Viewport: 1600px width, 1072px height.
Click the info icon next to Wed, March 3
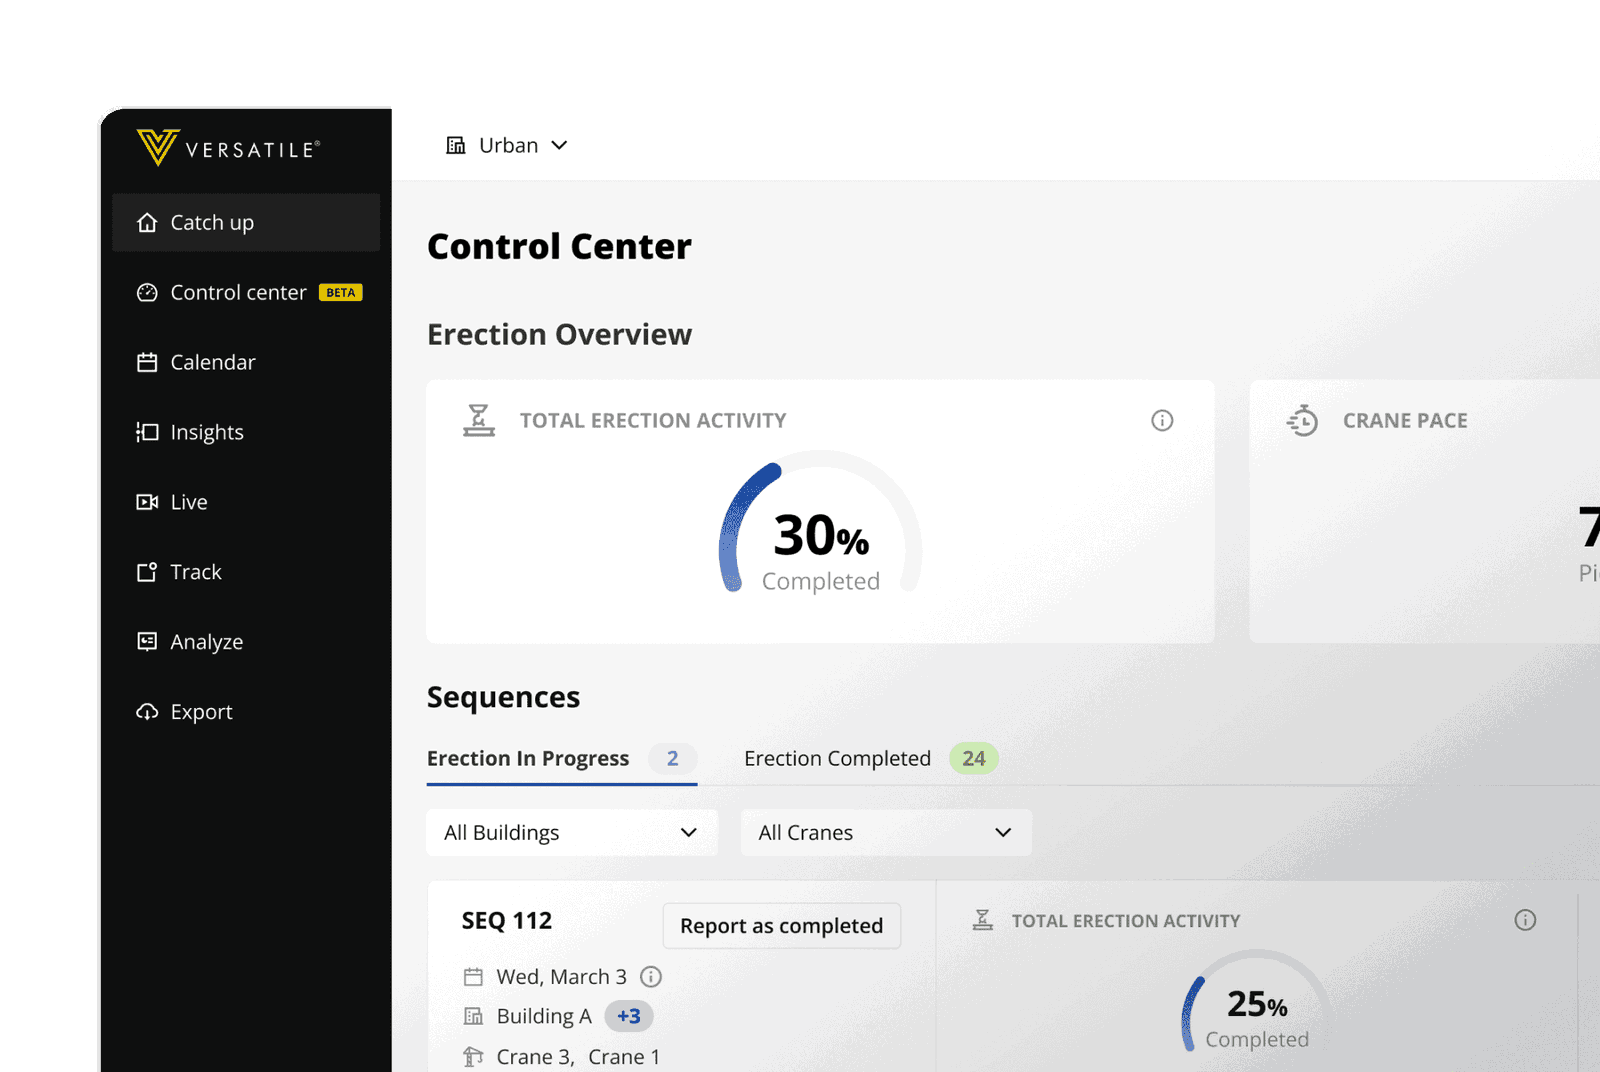point(651,977)
